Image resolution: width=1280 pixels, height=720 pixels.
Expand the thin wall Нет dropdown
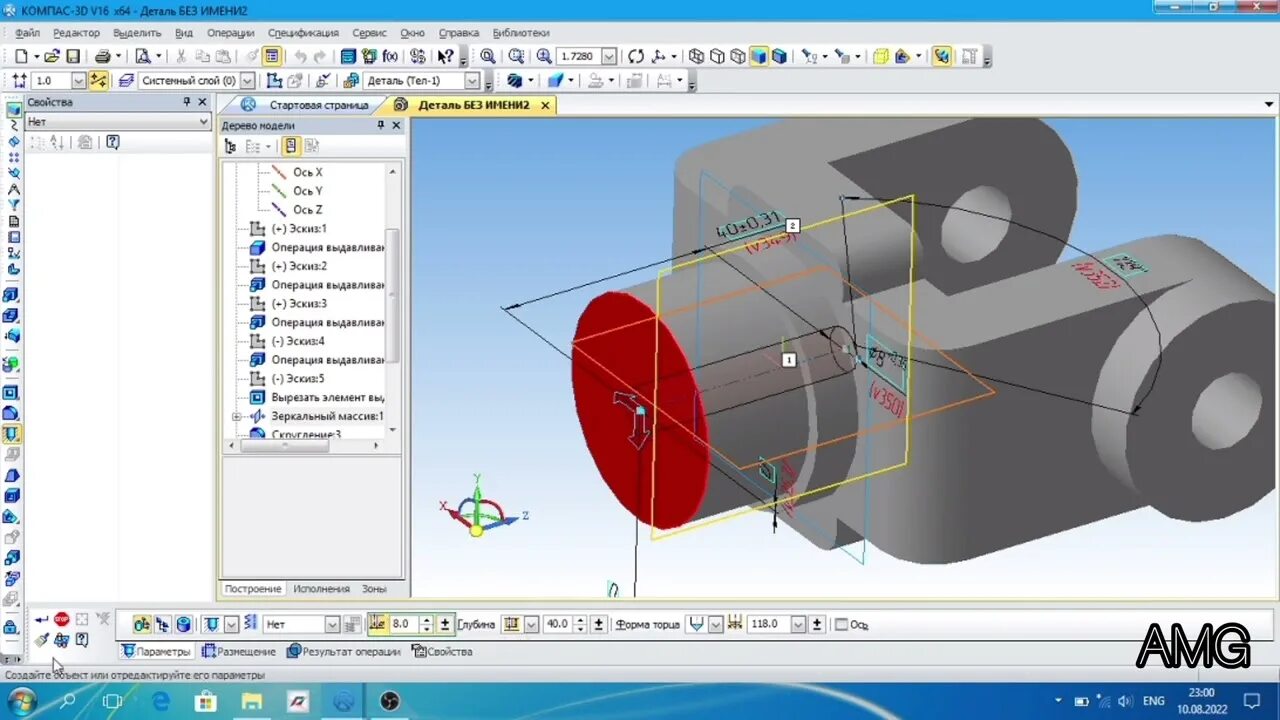333,624
